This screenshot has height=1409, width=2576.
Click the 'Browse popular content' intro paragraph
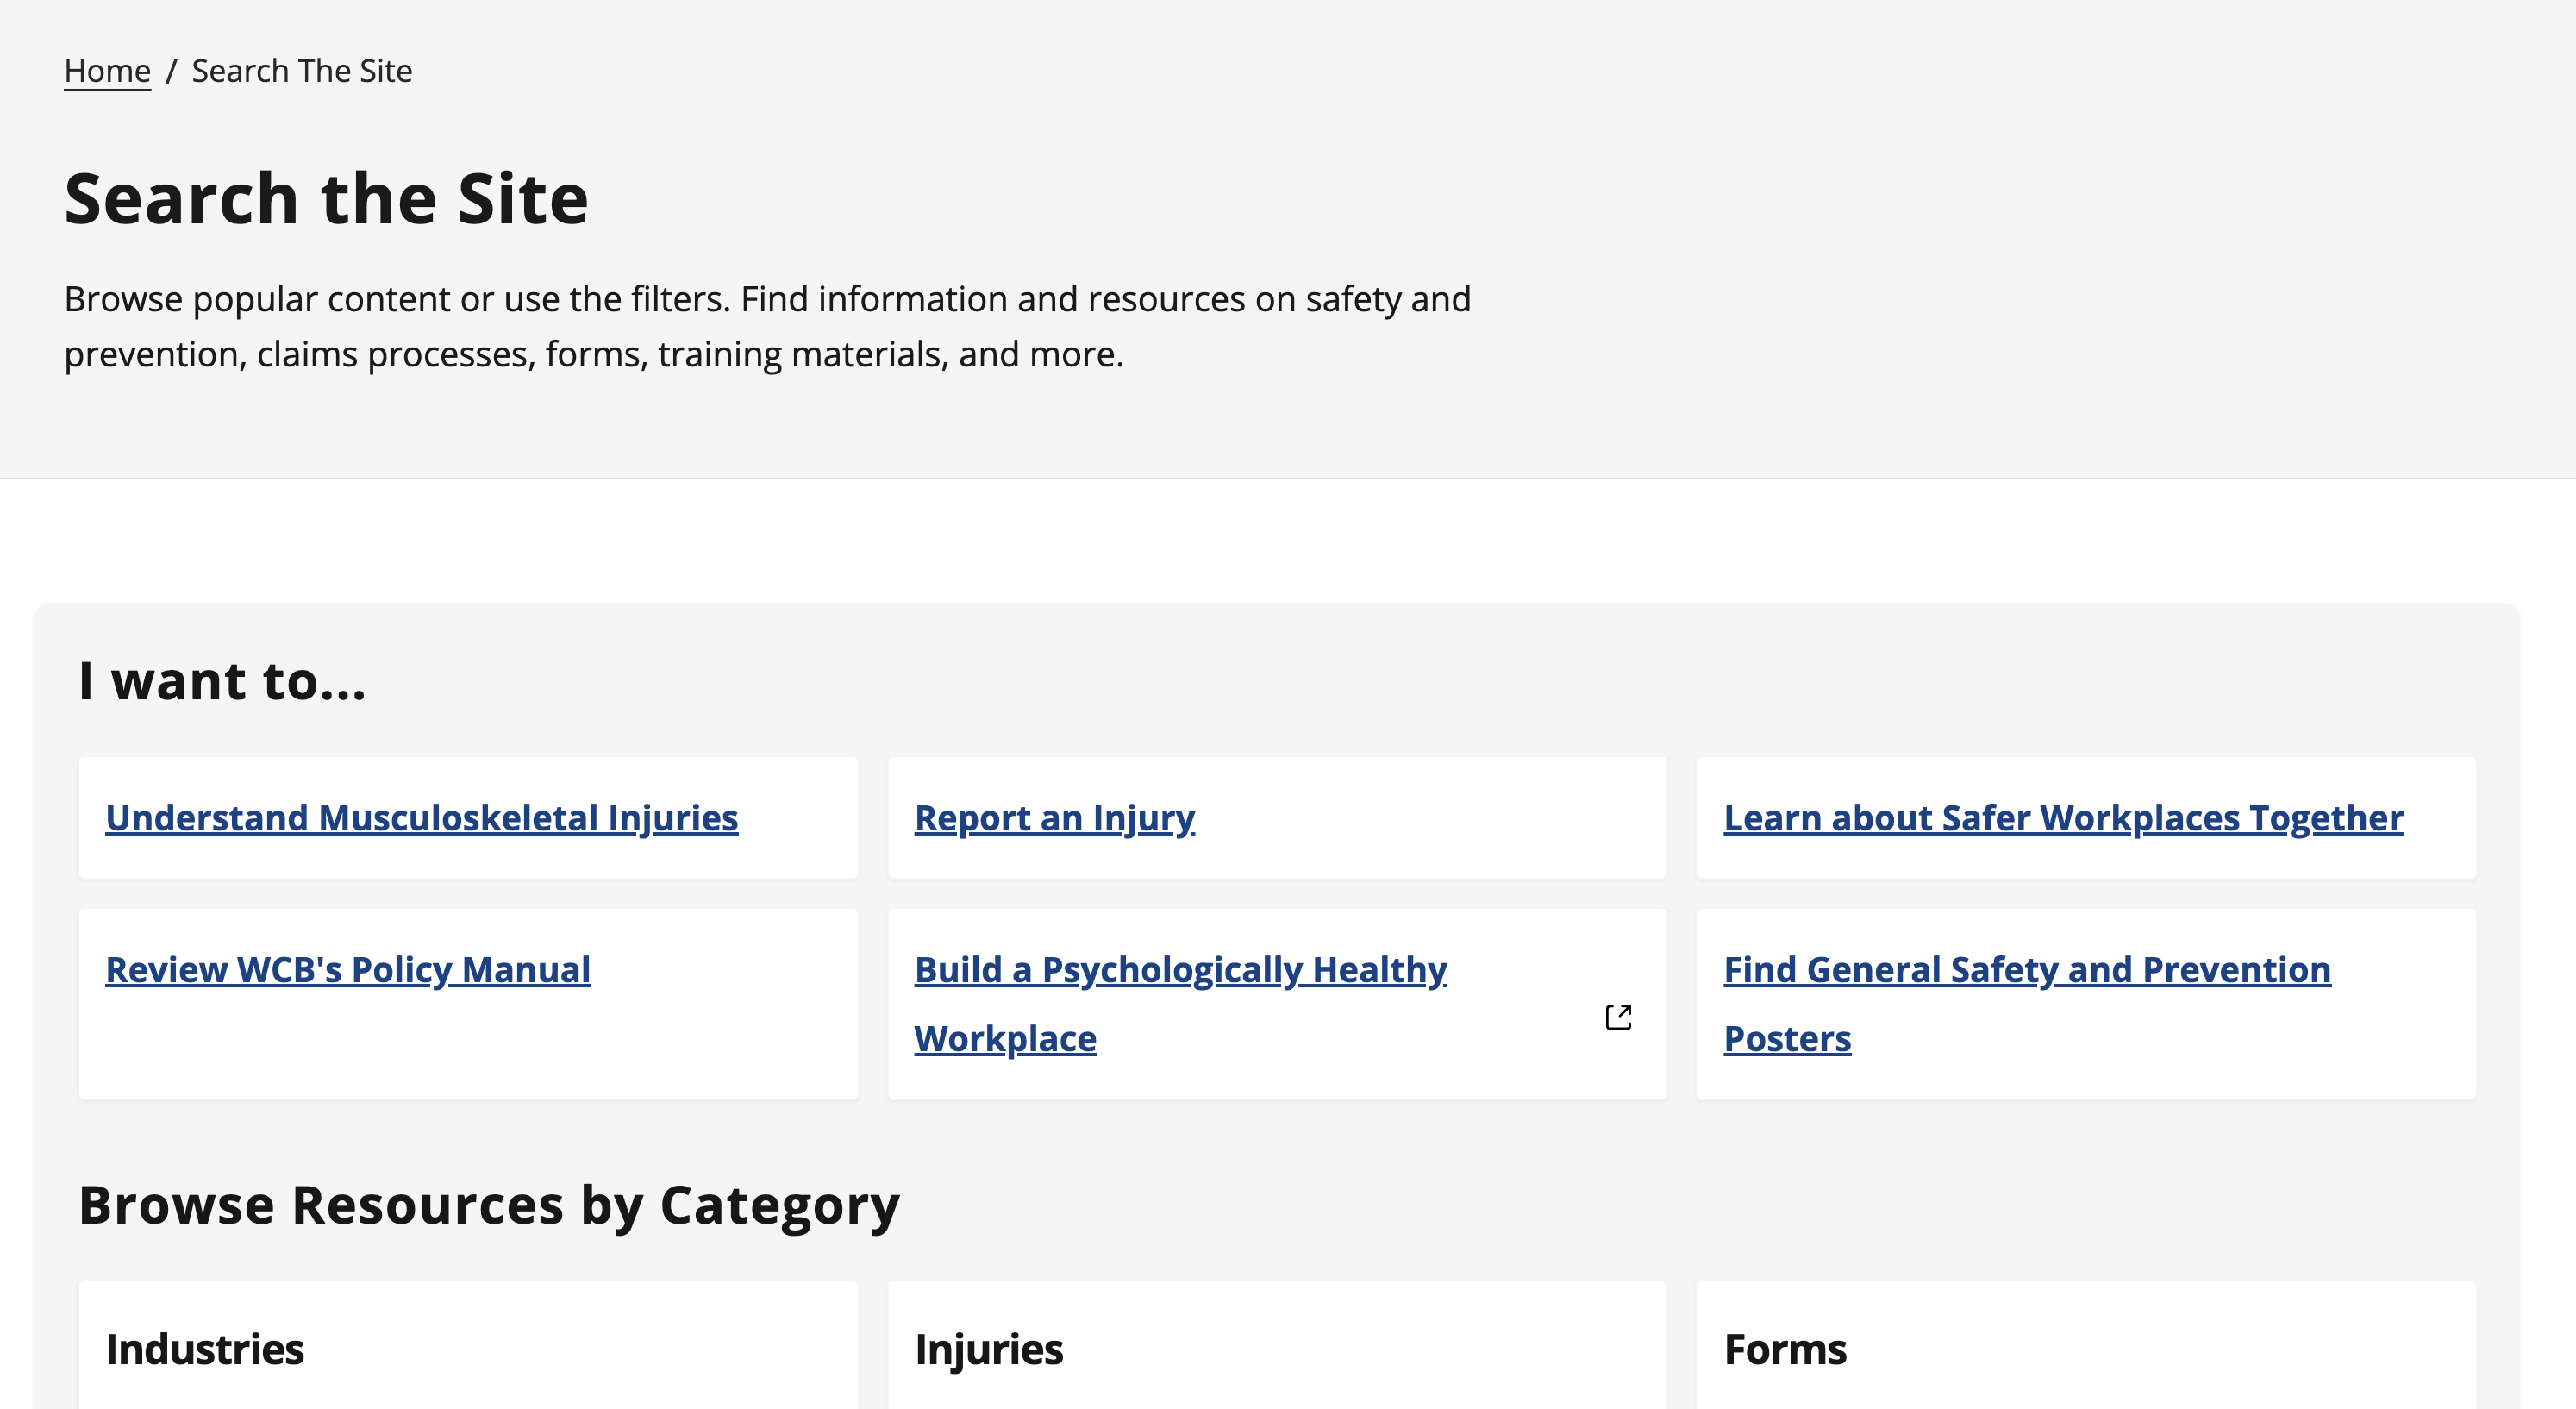coord(767,326)
